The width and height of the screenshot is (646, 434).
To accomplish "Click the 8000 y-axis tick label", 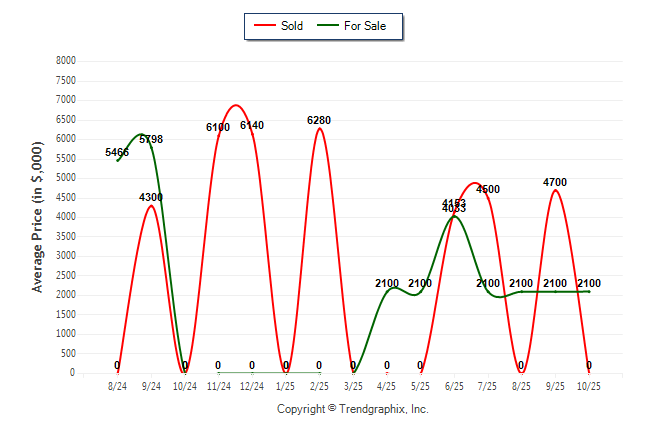I will click(65, 61).
